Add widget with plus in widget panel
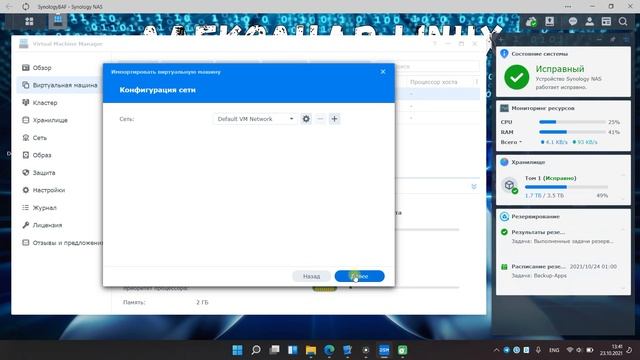 pyautogui.click(x=501, y=40)
